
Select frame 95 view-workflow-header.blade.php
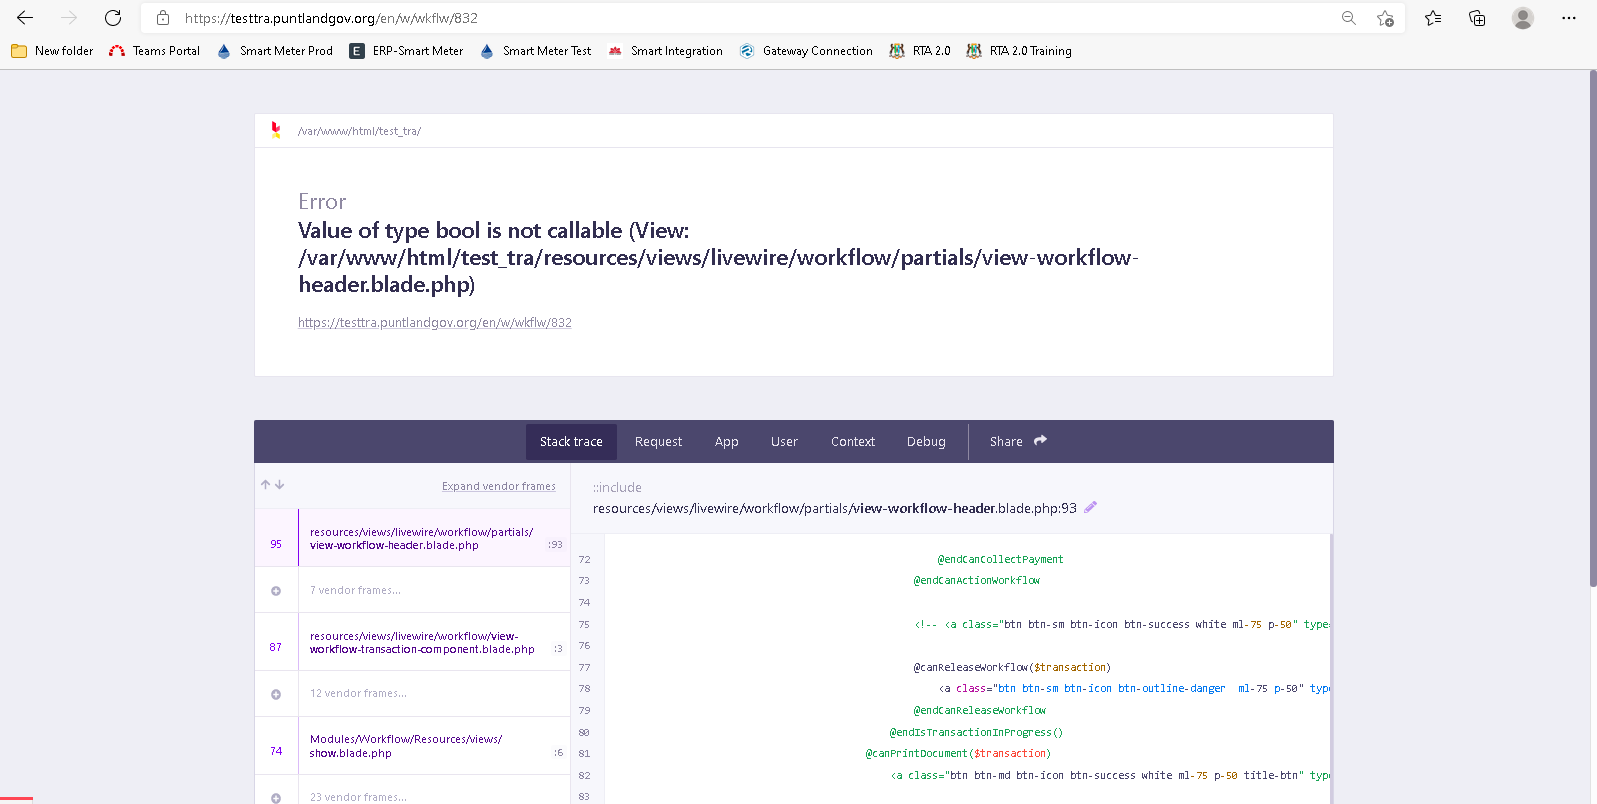point(412,538)
